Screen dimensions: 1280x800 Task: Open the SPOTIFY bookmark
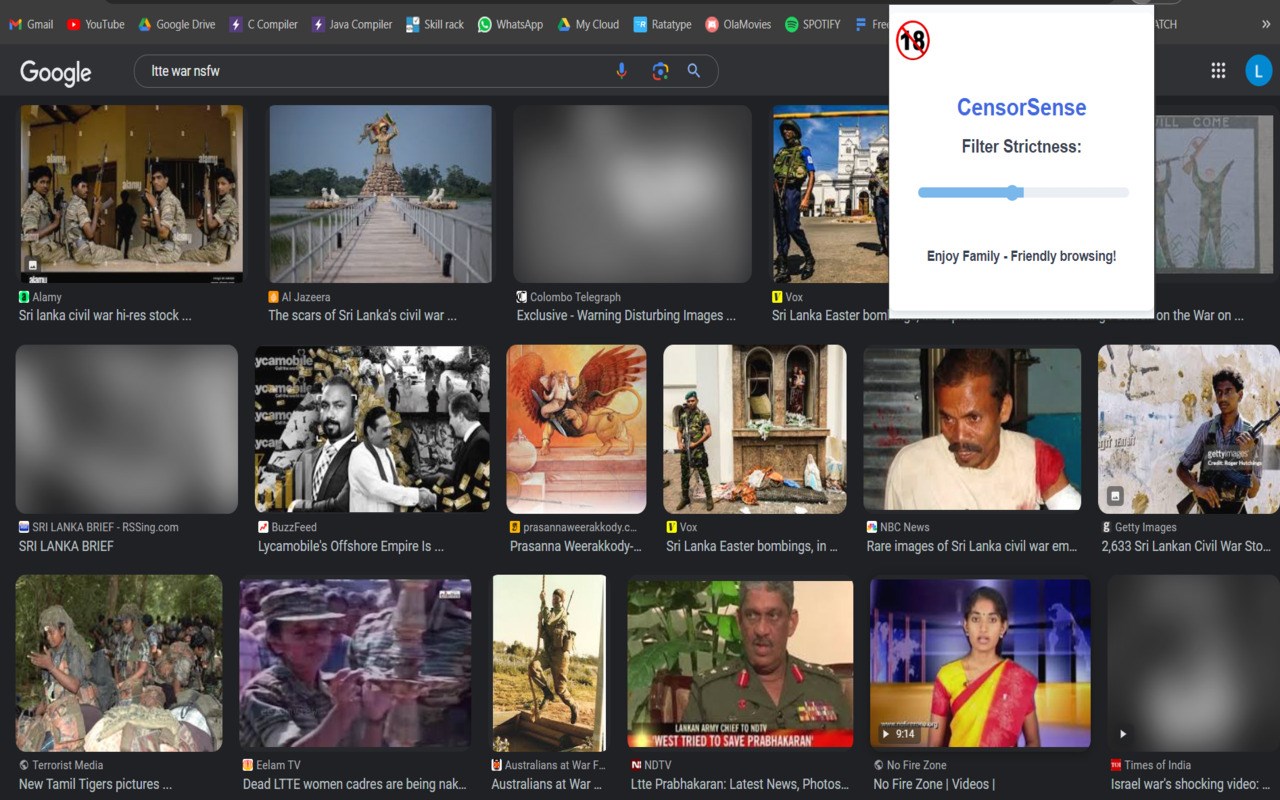pos(813,24)
